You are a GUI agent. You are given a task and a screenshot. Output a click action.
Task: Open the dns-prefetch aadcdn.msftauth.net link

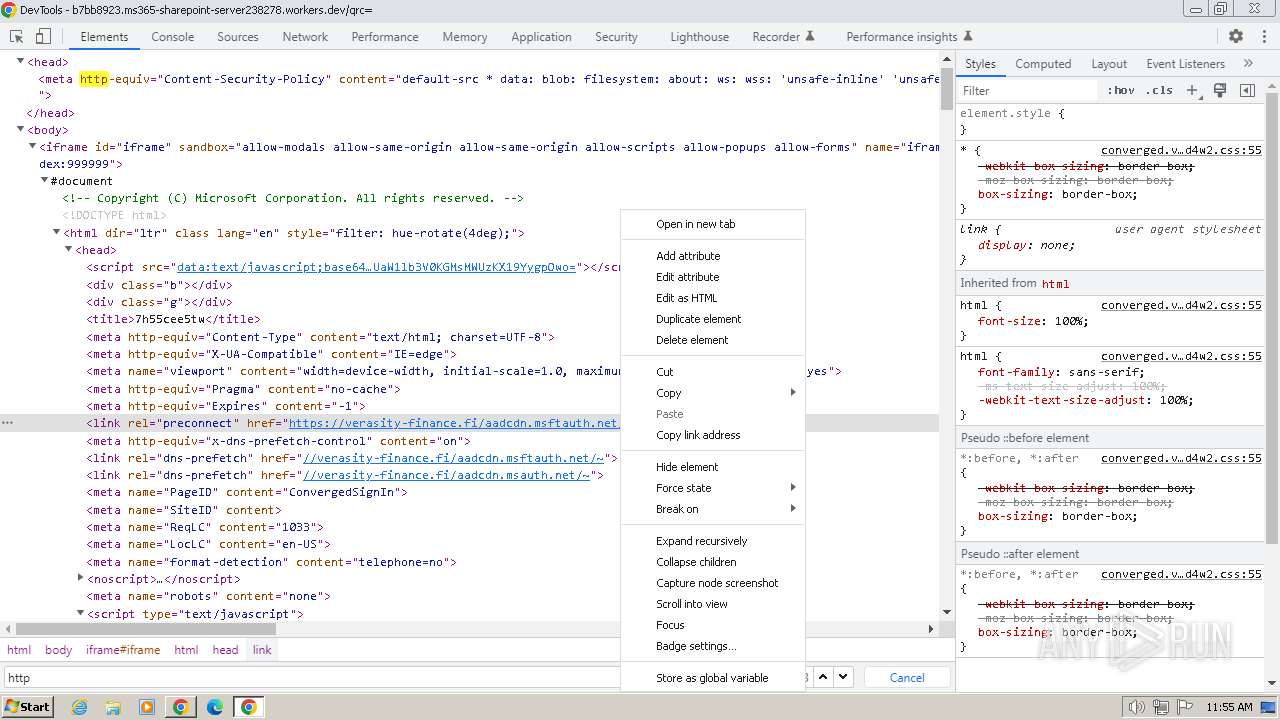[x=453, y=458]
